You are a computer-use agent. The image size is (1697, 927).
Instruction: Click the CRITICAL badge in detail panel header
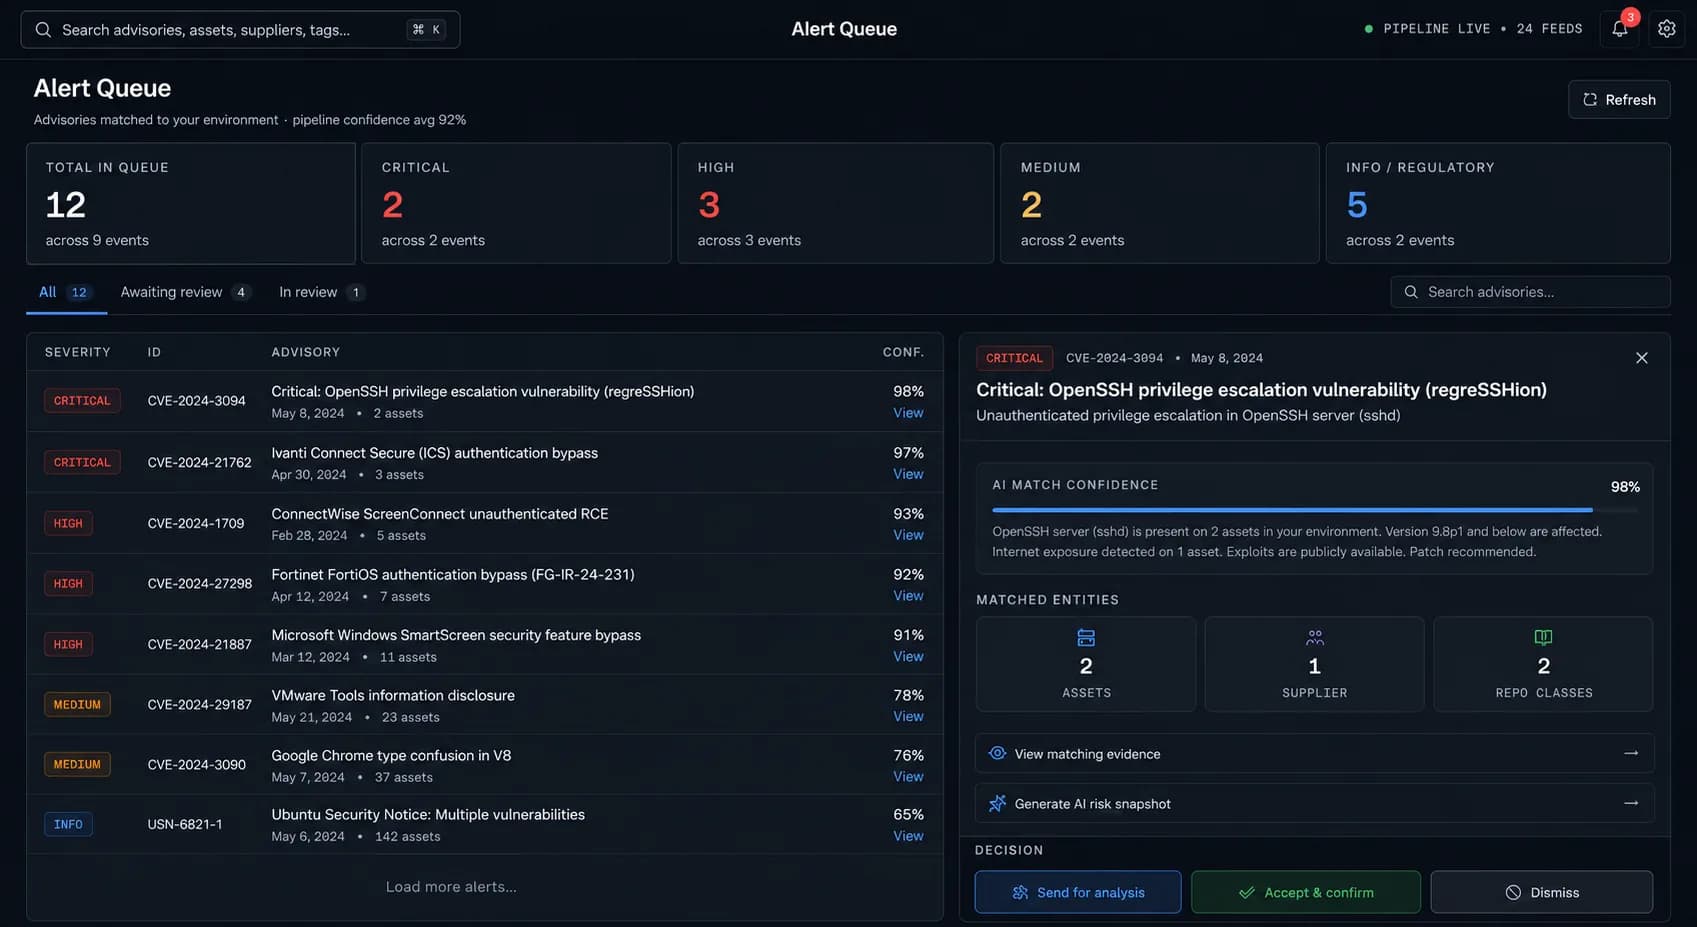pos(1014,358)
